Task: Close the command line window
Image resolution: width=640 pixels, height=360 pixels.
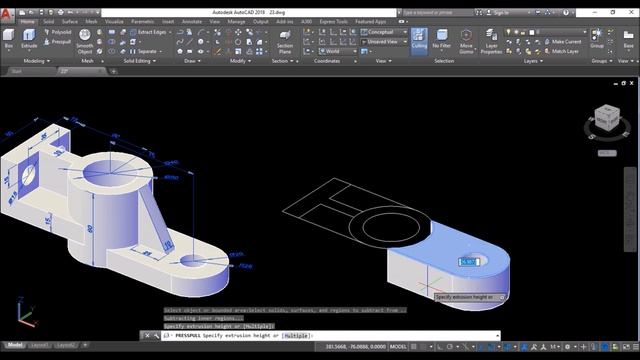Action: click(147, 336)
